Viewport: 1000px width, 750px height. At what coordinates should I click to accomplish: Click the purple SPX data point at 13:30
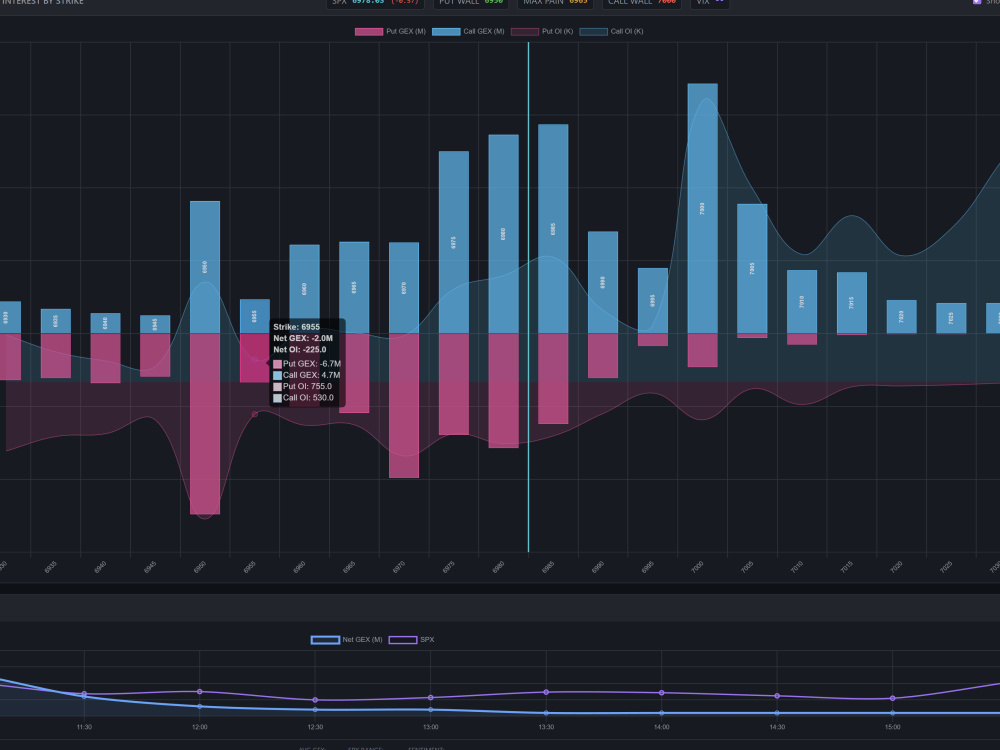point(546,692)
